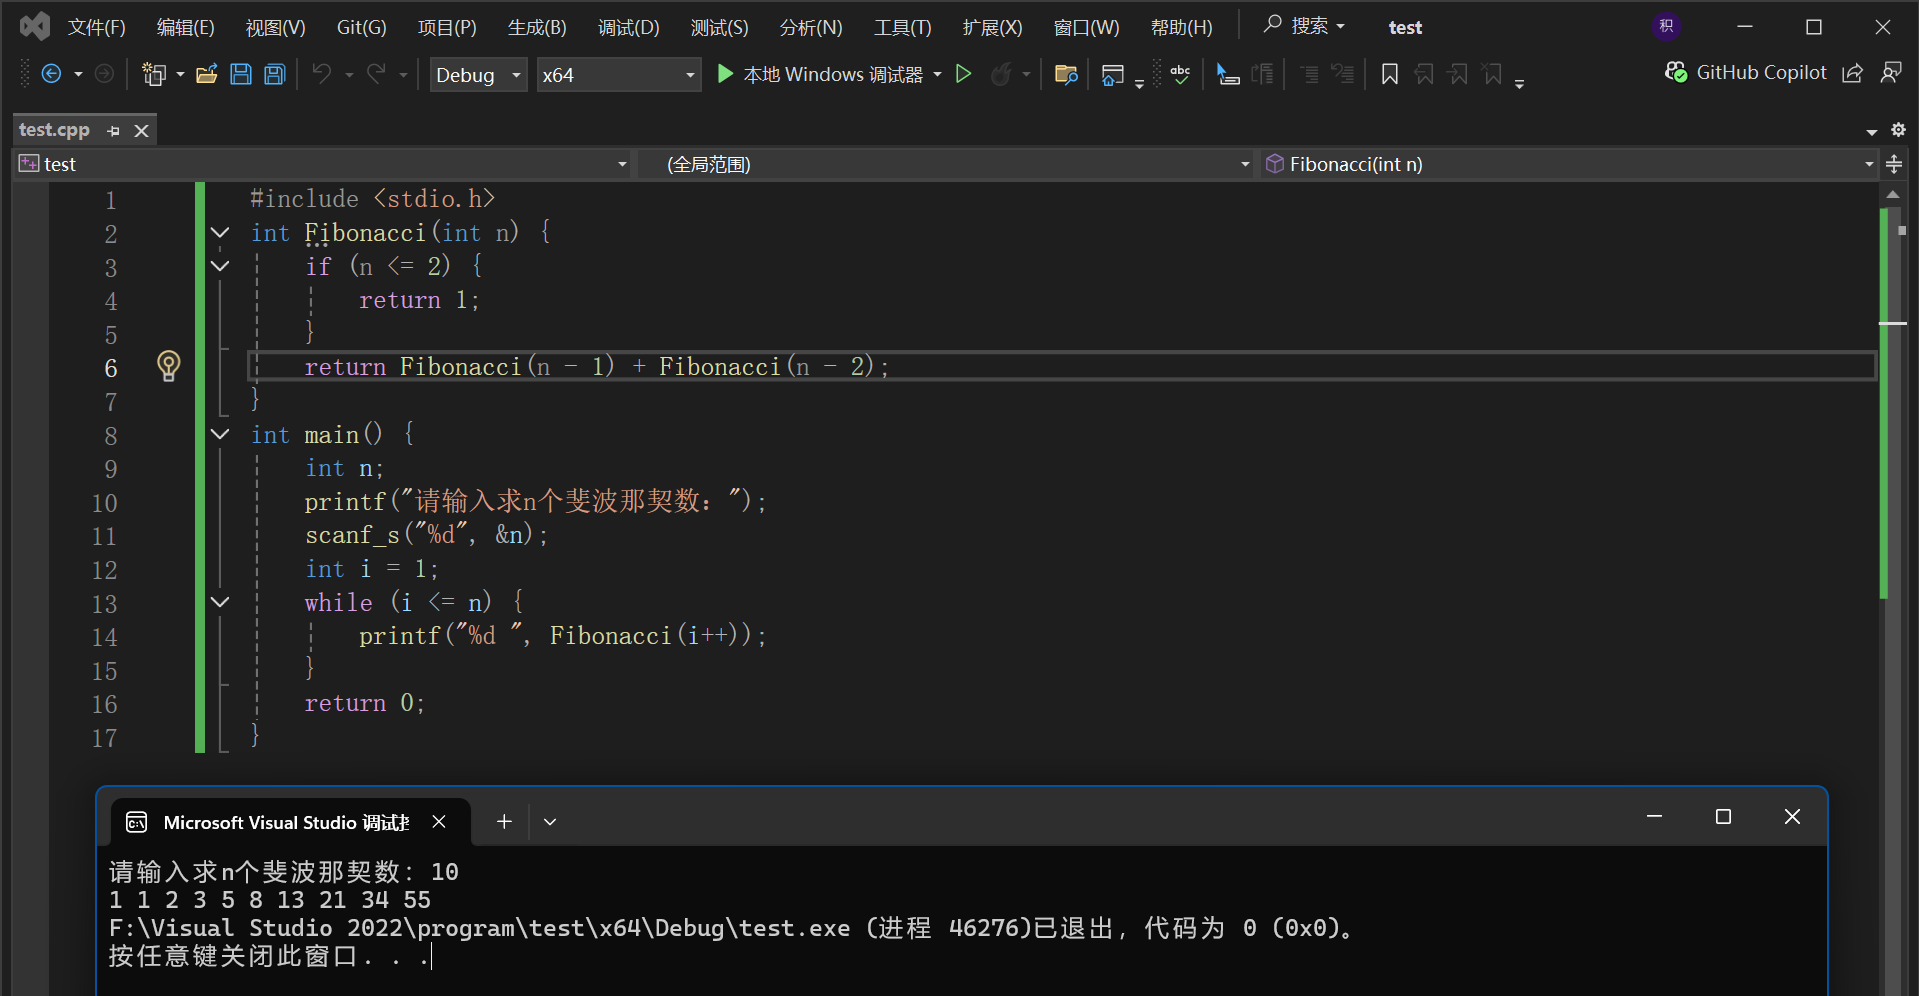Viewport: 1919px width, 996px height.
Task: Open editor tab settings gear icon
Action: pos(1898,130)
